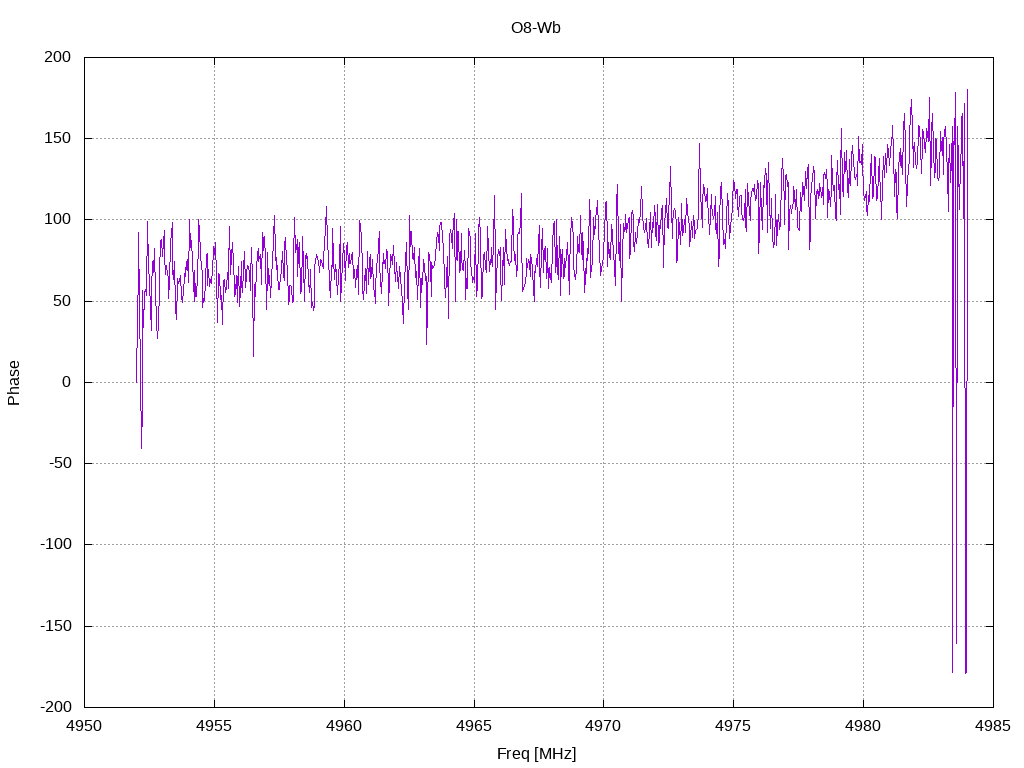This screenshot has height=768, width=1024.
Task: Click the x-axis tick label 4950
Action: click(x=84, y=726)
